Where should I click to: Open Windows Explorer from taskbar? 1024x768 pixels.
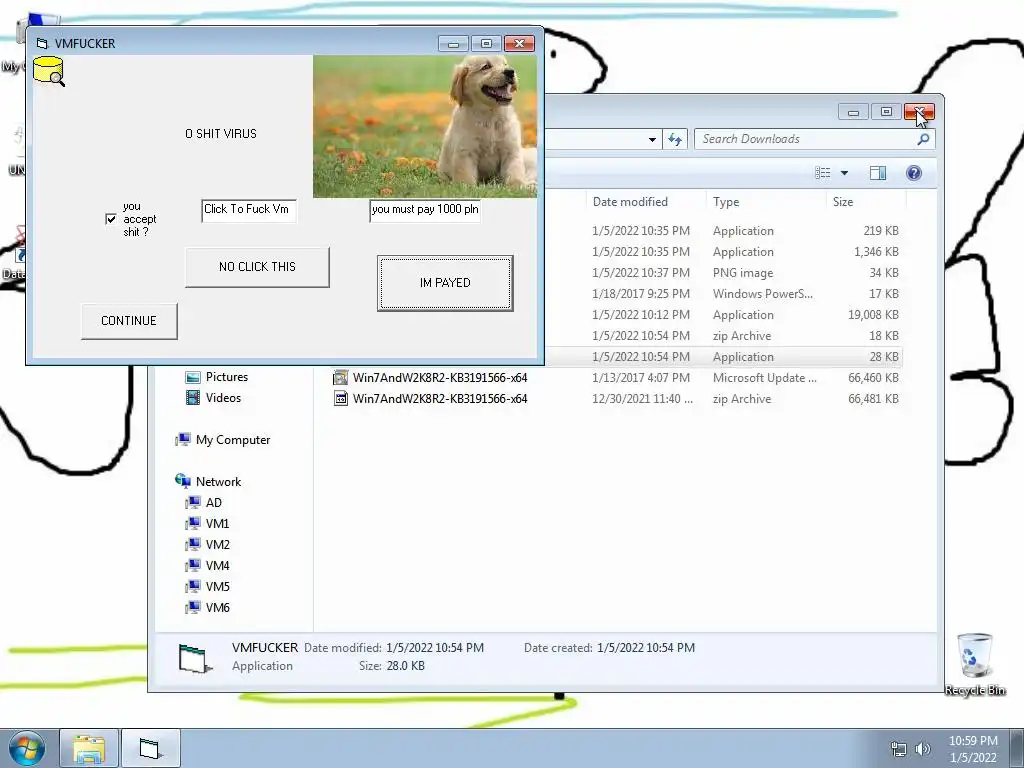pos(89,748)
